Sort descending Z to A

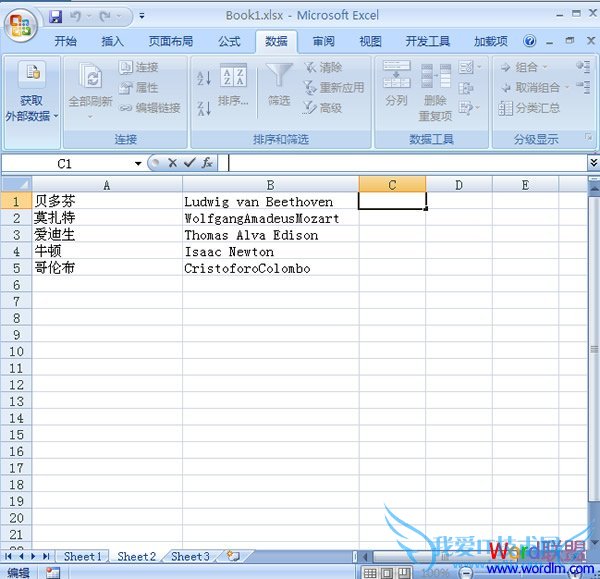[204, 108]
